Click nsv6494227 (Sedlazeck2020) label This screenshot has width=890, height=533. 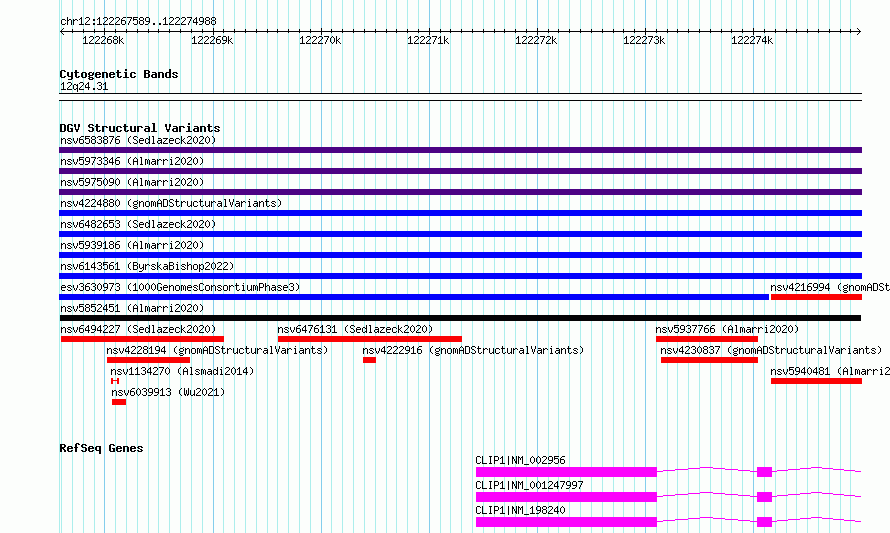click(138, 329)
